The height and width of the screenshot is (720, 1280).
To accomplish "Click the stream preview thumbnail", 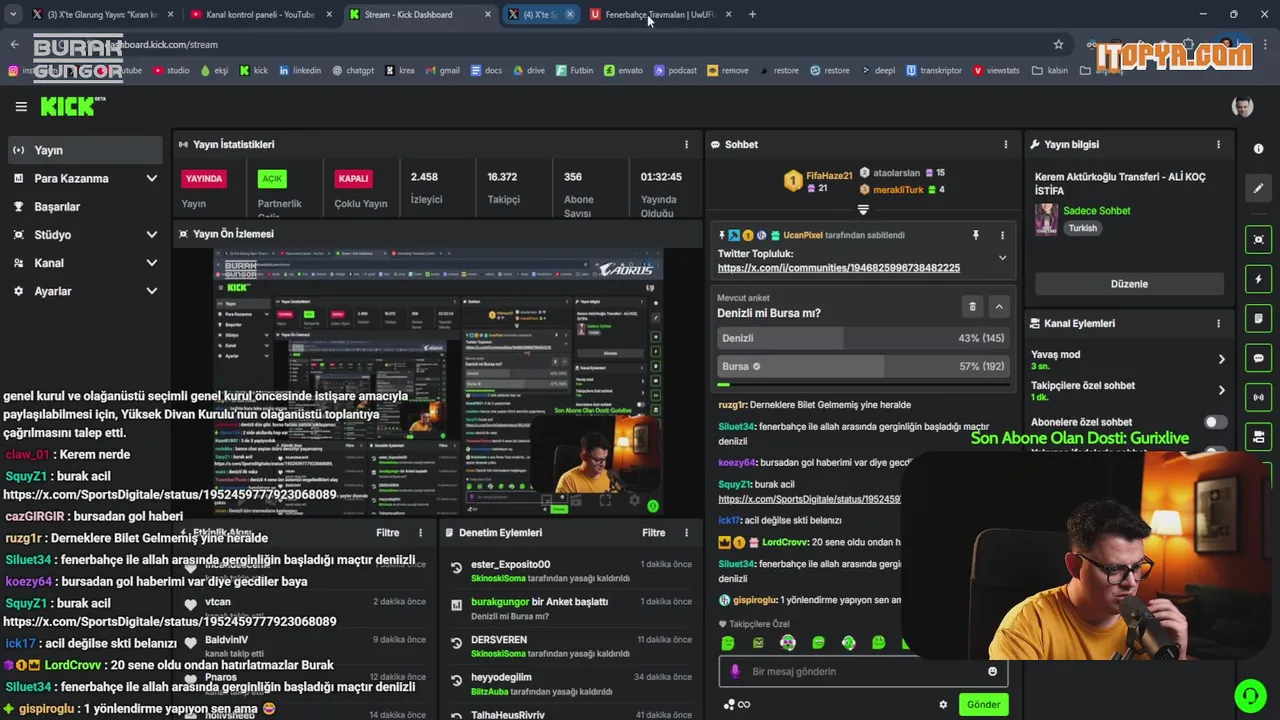I will [438, 380].
